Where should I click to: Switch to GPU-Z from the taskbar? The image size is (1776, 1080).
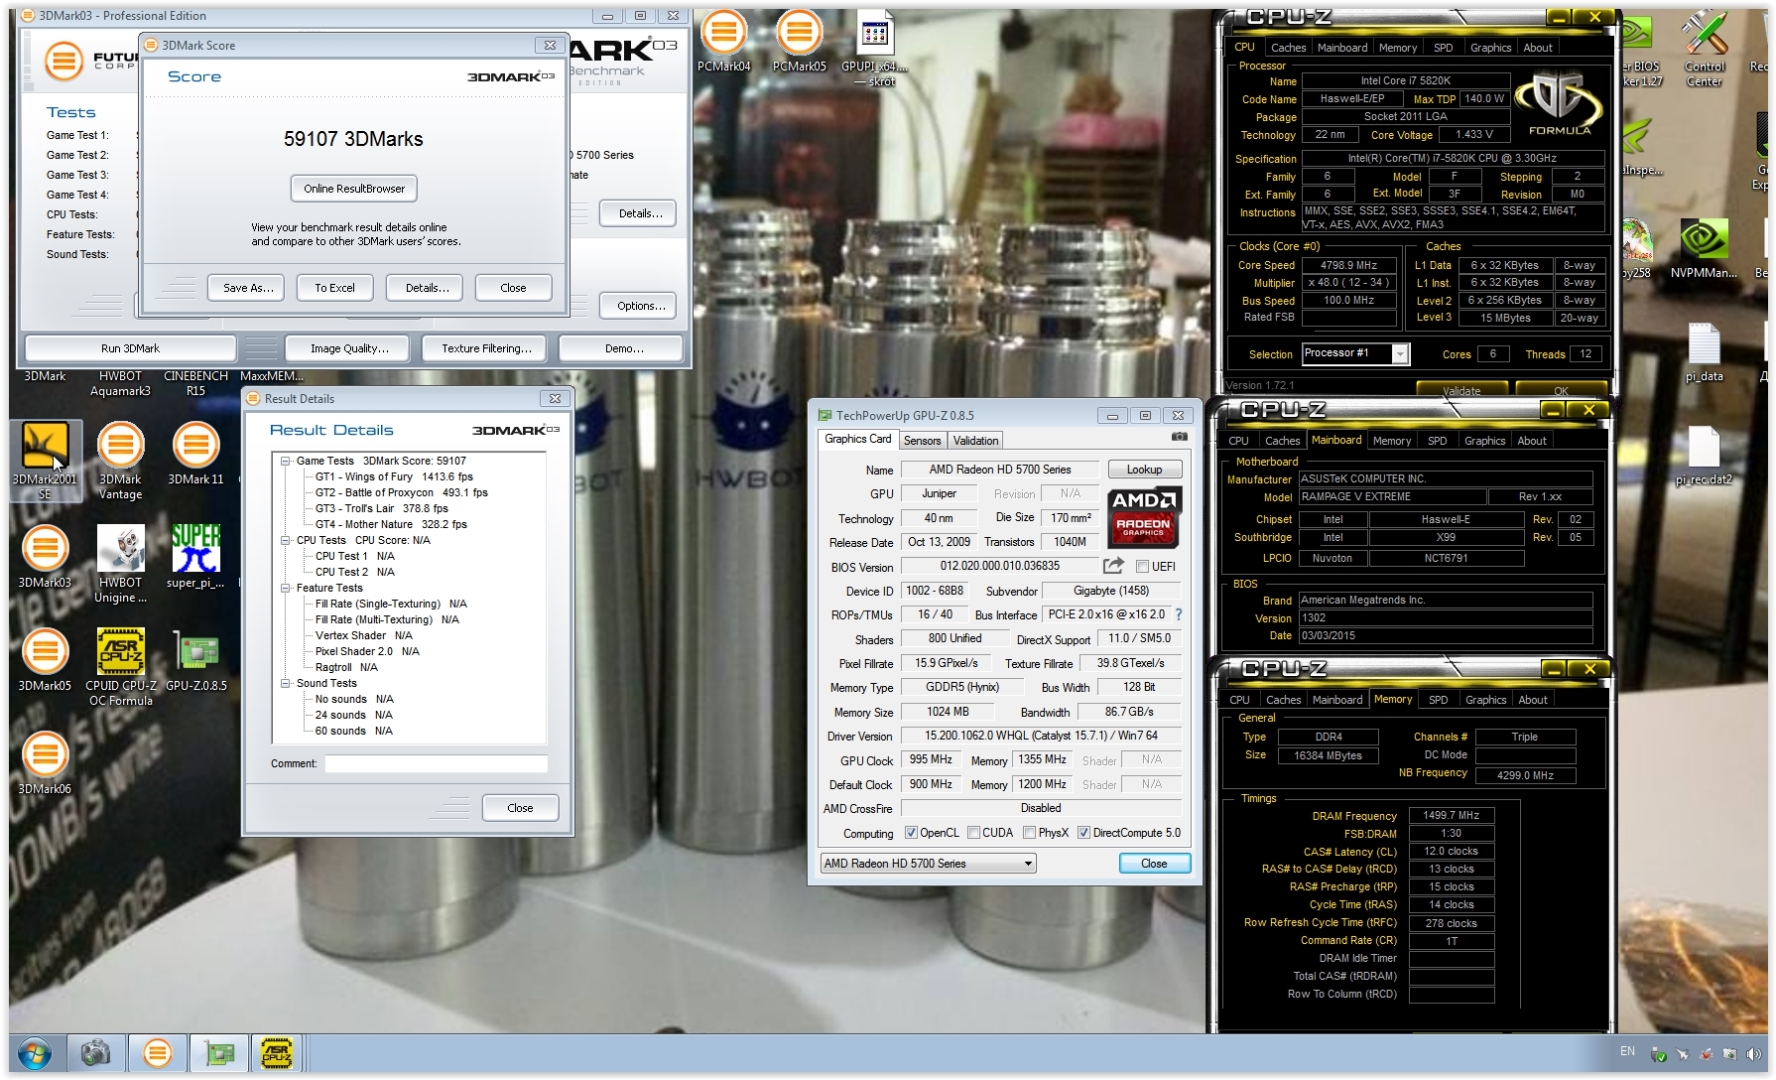pyautogui.click(x=219, y=1053)
